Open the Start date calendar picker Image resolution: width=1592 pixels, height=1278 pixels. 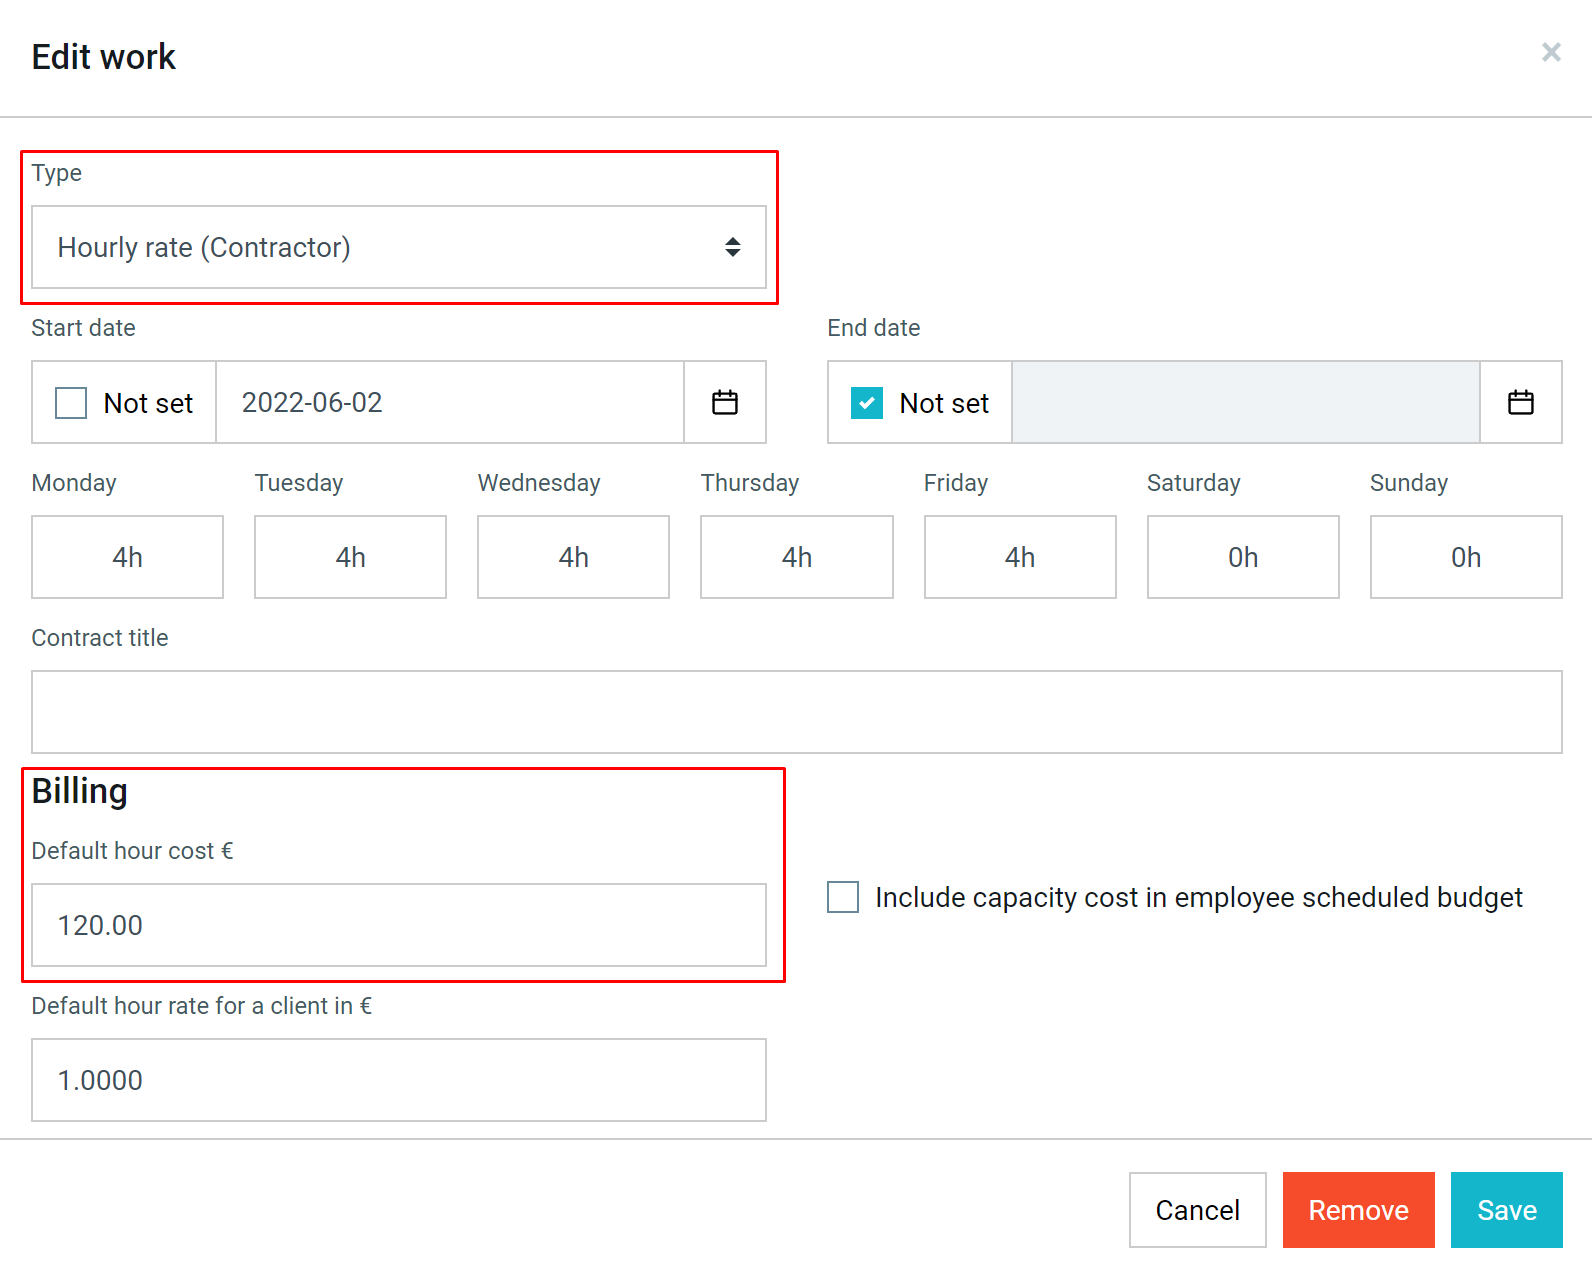pos(725,402)
